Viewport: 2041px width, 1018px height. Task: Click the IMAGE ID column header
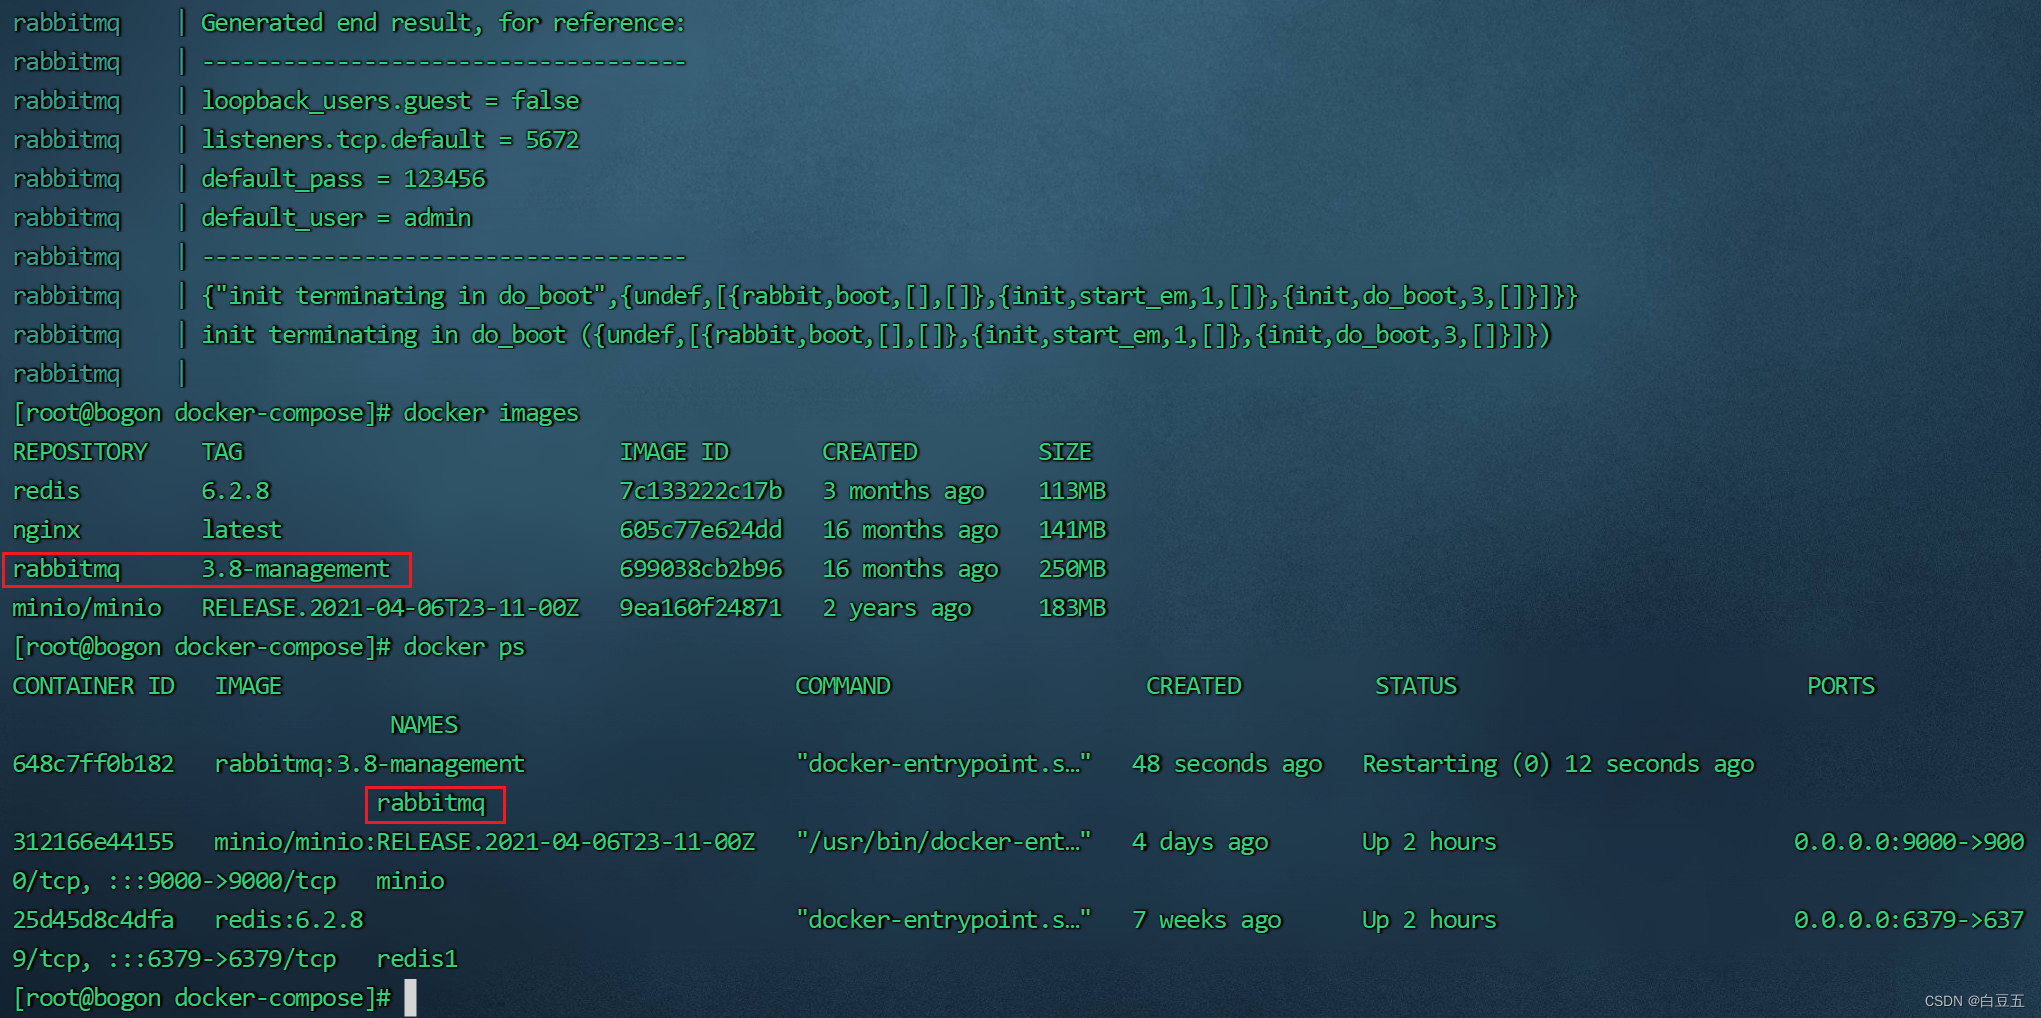[674, 452]
